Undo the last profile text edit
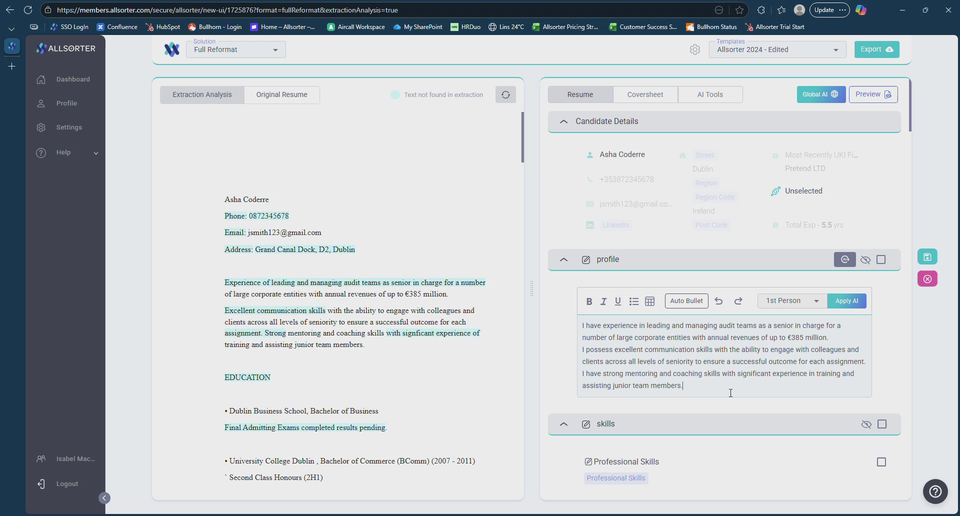The height and width of the screenshot is (516, 960). pos(718,301)
